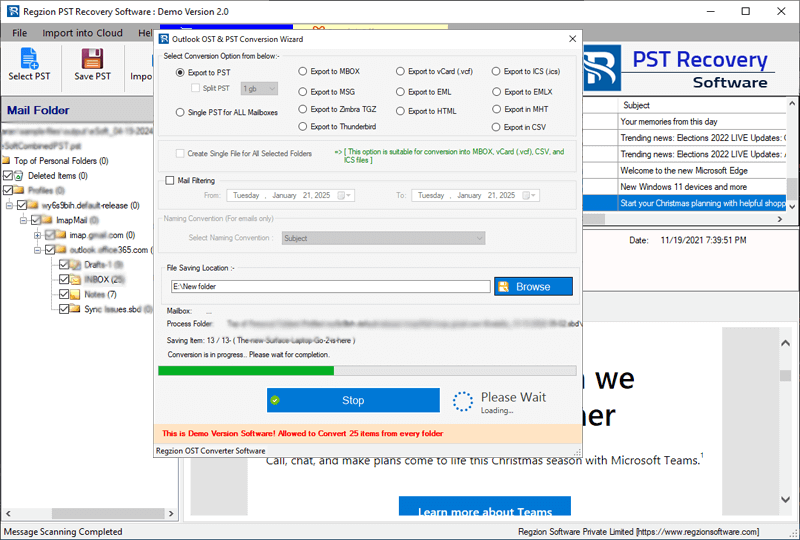Viewport: 800px width, 540px height.
Task: Expand the imap.gmail.com tree node
Action: point(37,235)
